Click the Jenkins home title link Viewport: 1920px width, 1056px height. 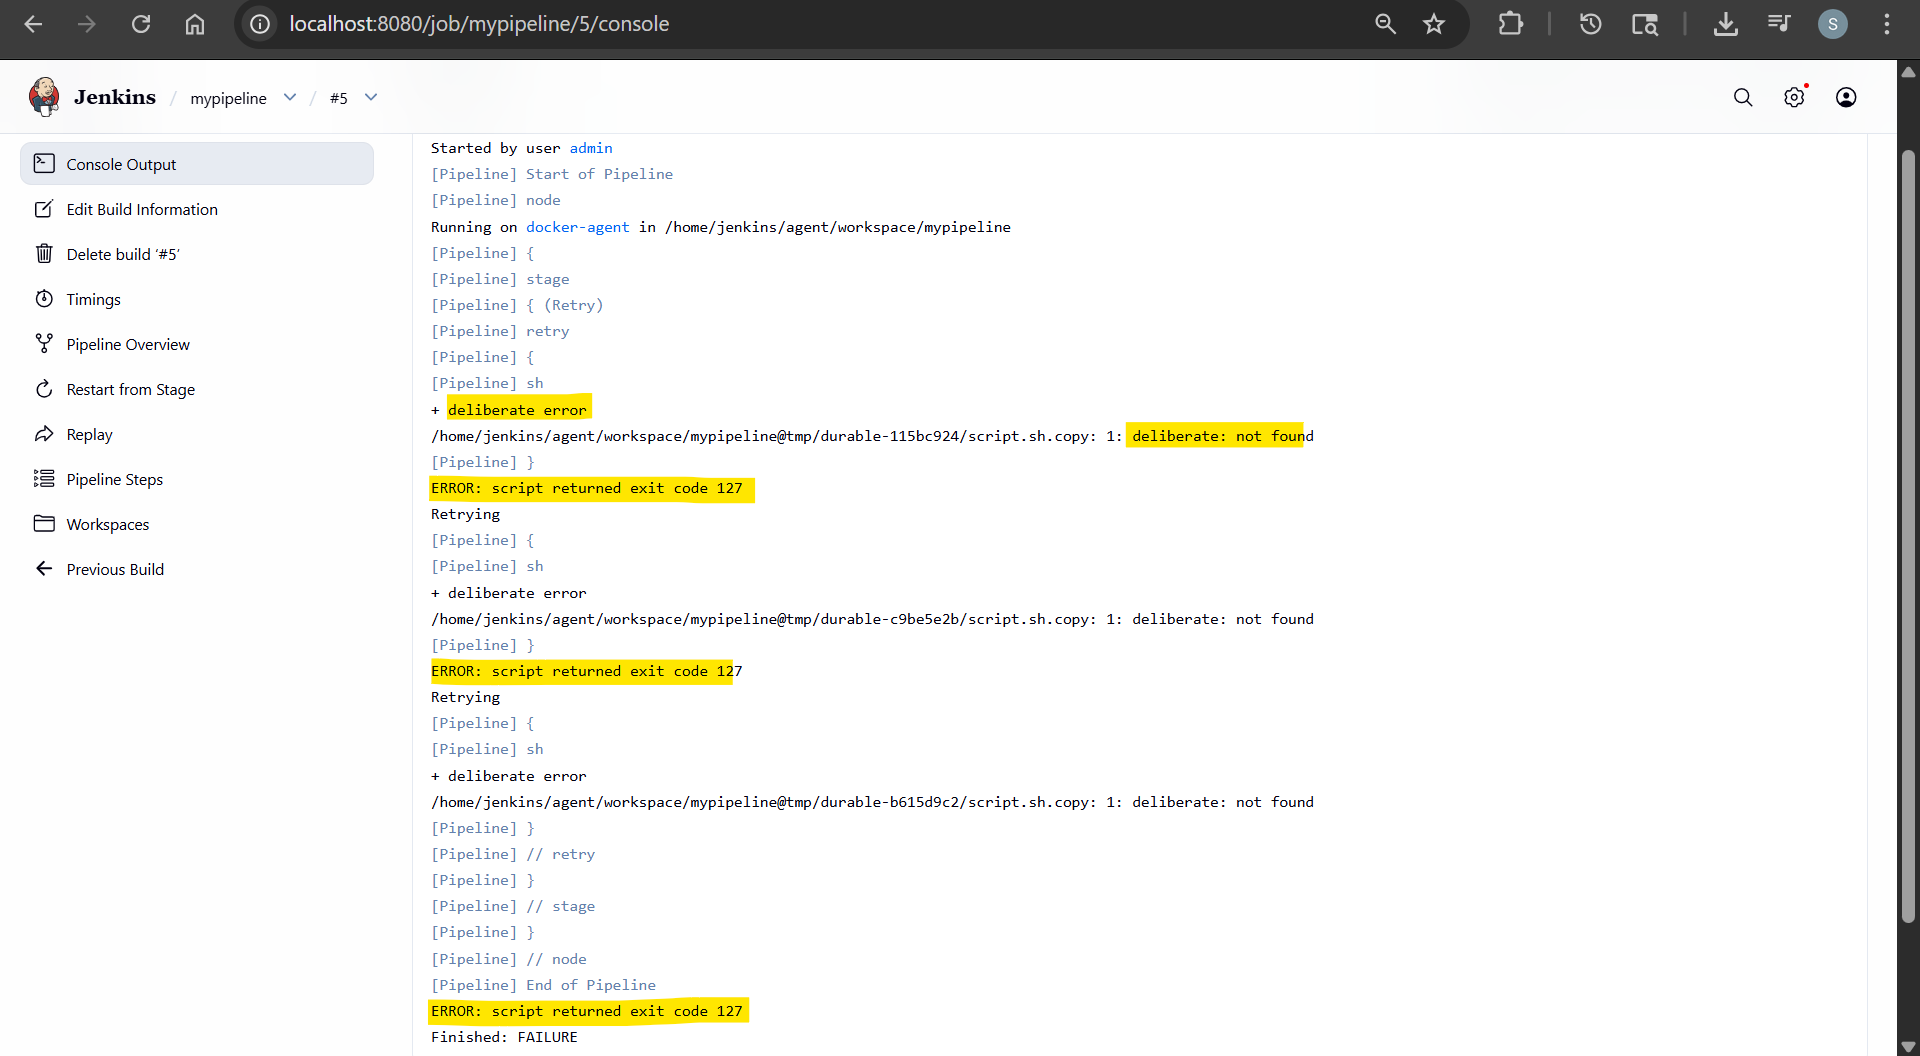pyautogui.click(x=115, y=97)
